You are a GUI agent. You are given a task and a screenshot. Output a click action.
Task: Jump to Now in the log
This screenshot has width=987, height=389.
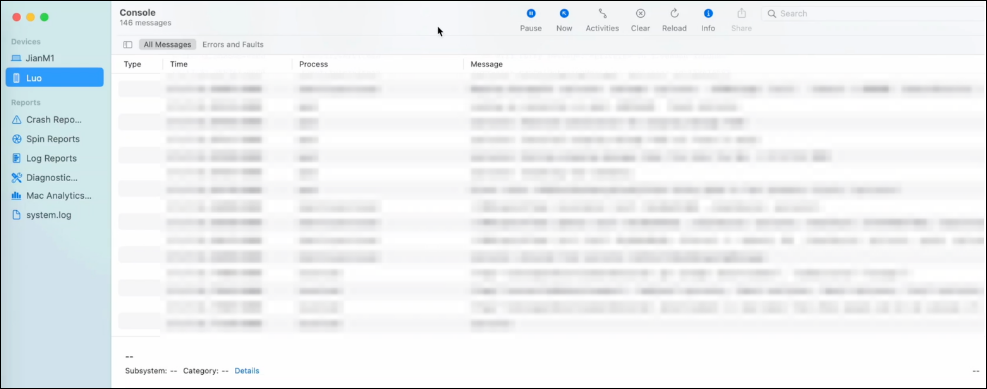click(x=564, y=20)
